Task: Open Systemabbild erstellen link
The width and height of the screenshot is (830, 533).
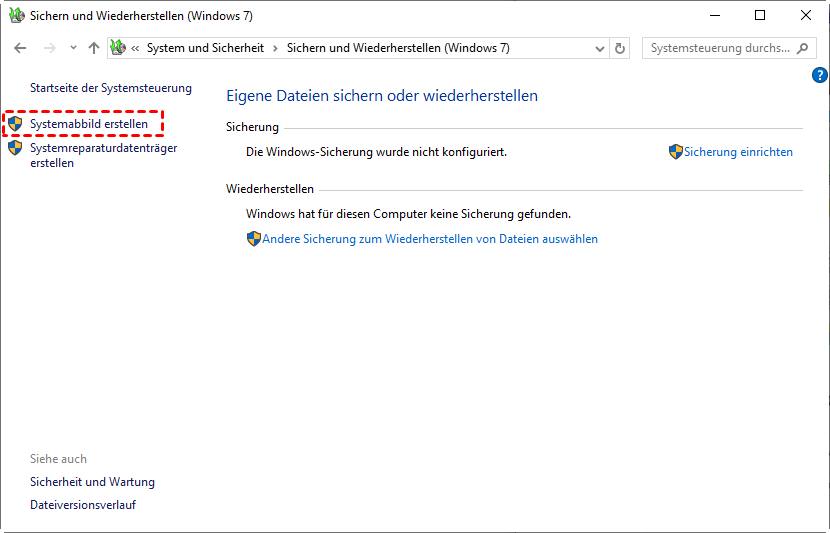Action: pos(89,124)
